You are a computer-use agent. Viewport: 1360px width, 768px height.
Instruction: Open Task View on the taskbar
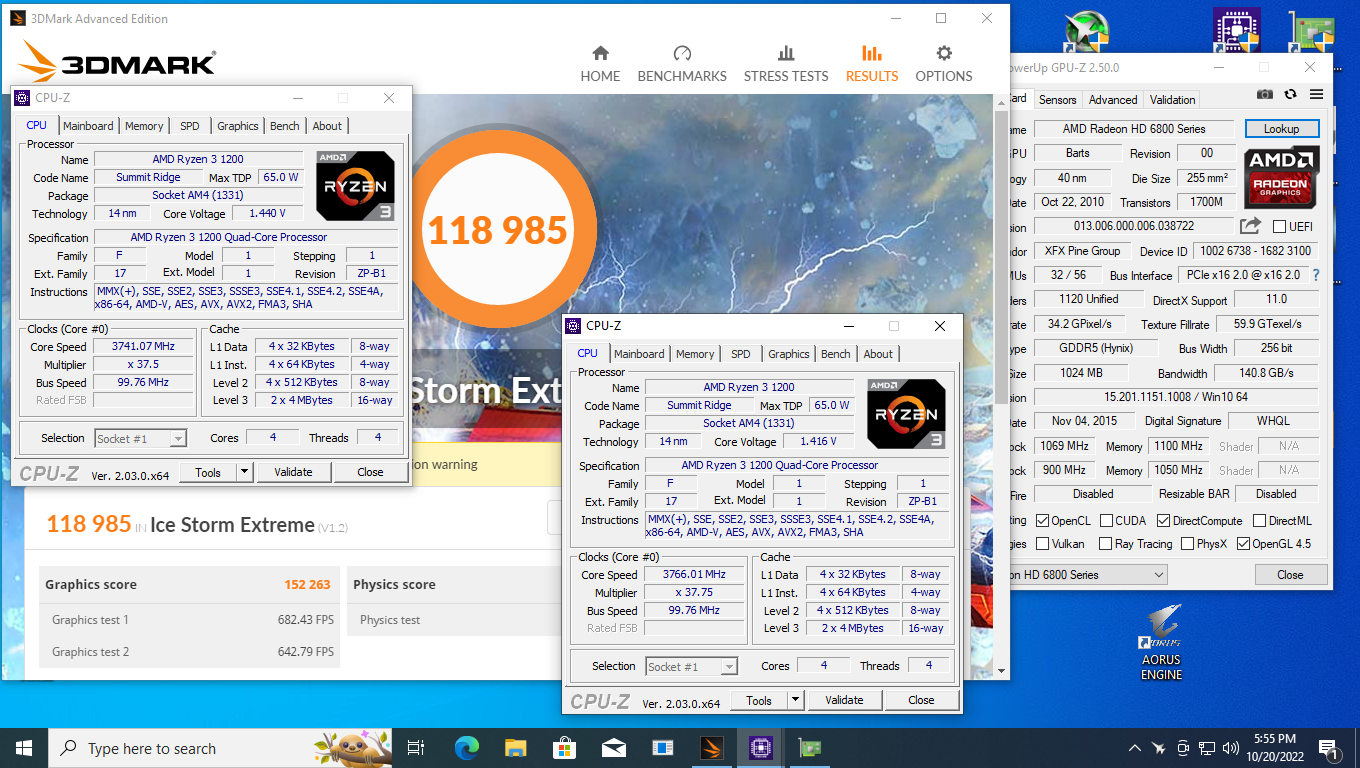(417, 748)
